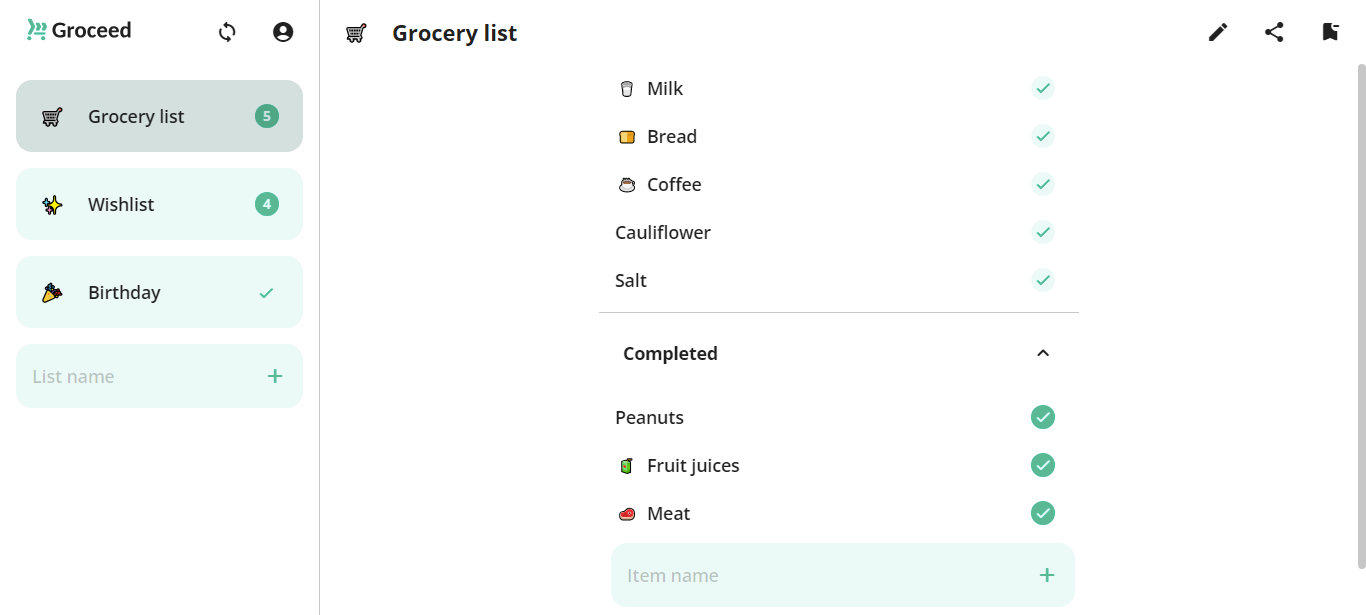This screenshot has height=615, width=1366.
Task: Uncheck the Coffee item
Action: pos(1043,184)
